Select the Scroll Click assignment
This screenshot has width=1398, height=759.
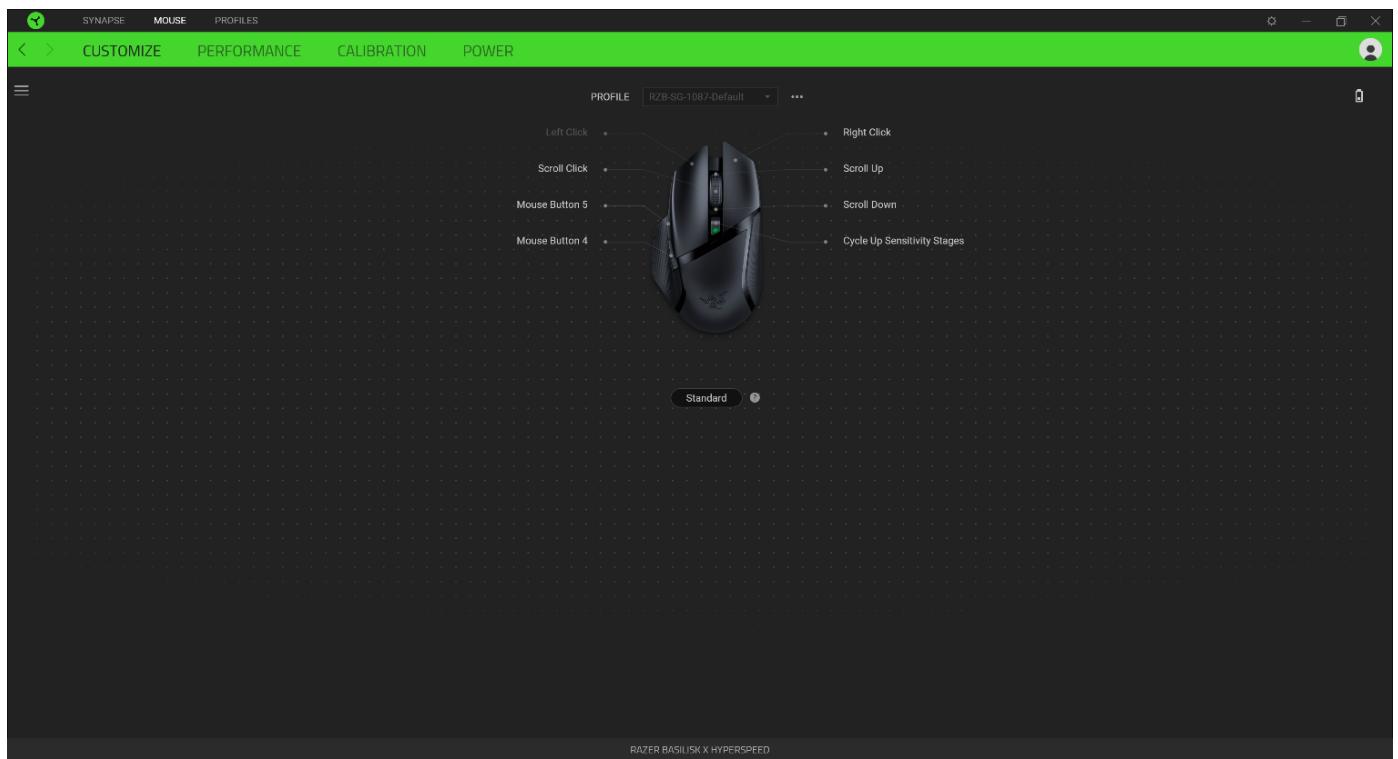tap(563, 168)
